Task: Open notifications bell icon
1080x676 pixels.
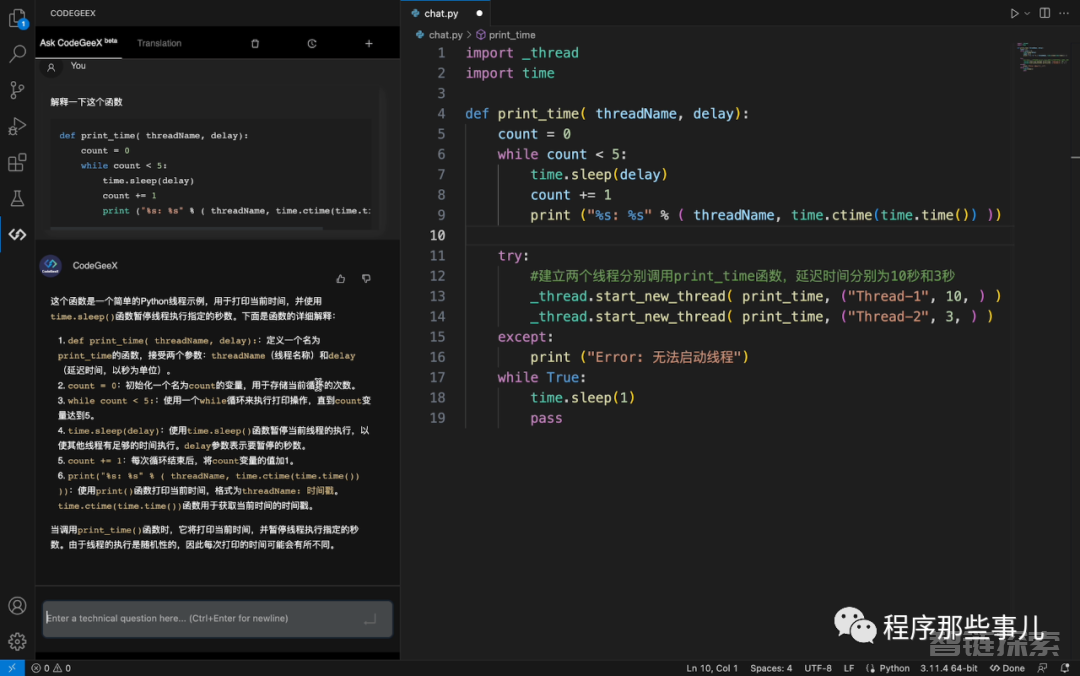Action: click(1065, 668)
